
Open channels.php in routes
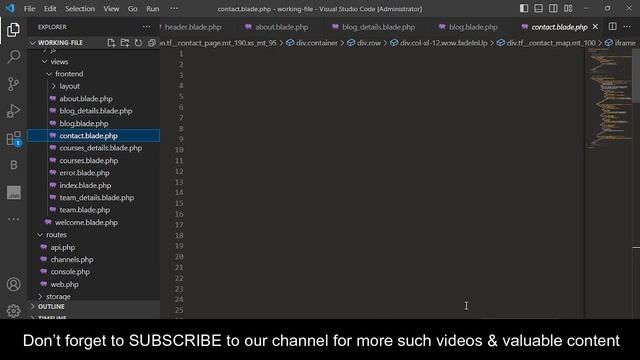[72, 260]
